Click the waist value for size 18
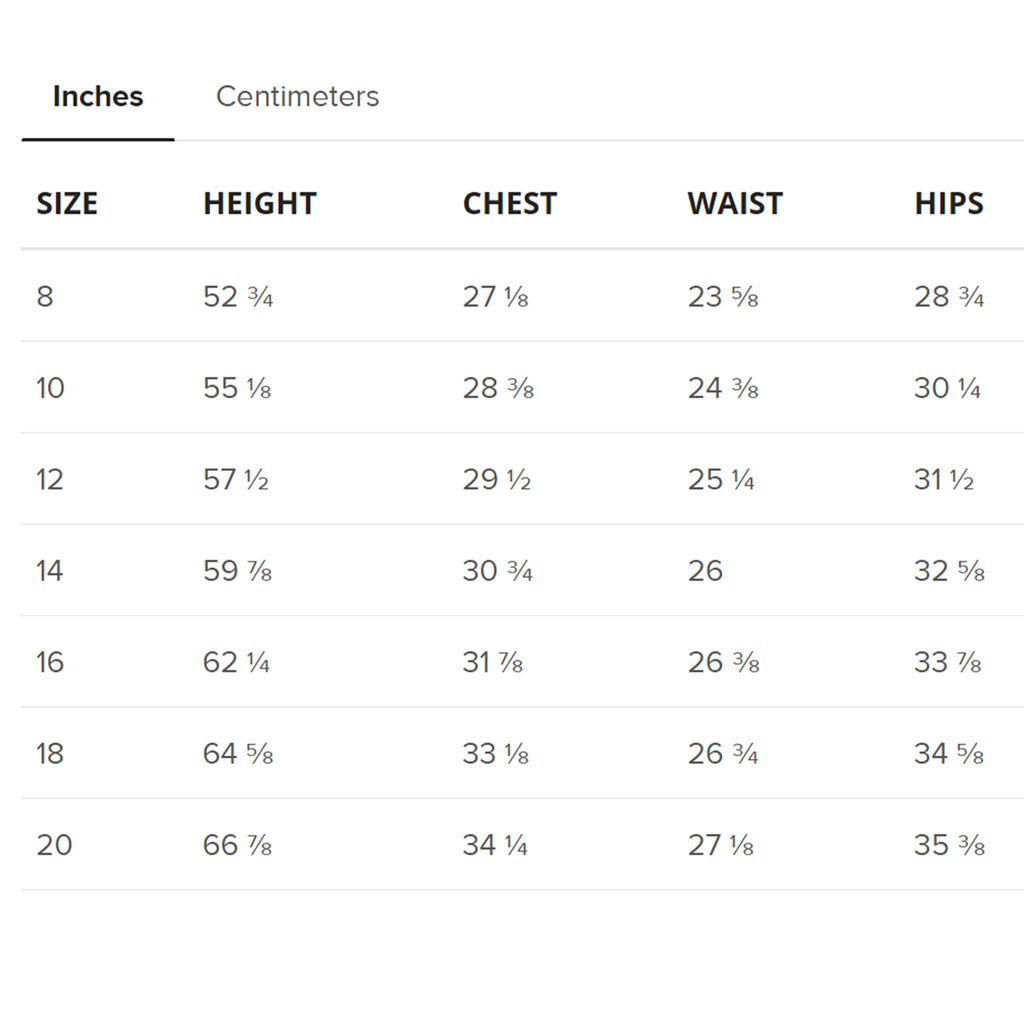Image resolution: width=1024 pixels, height=1024 pixels. click(x=720, y=753)
